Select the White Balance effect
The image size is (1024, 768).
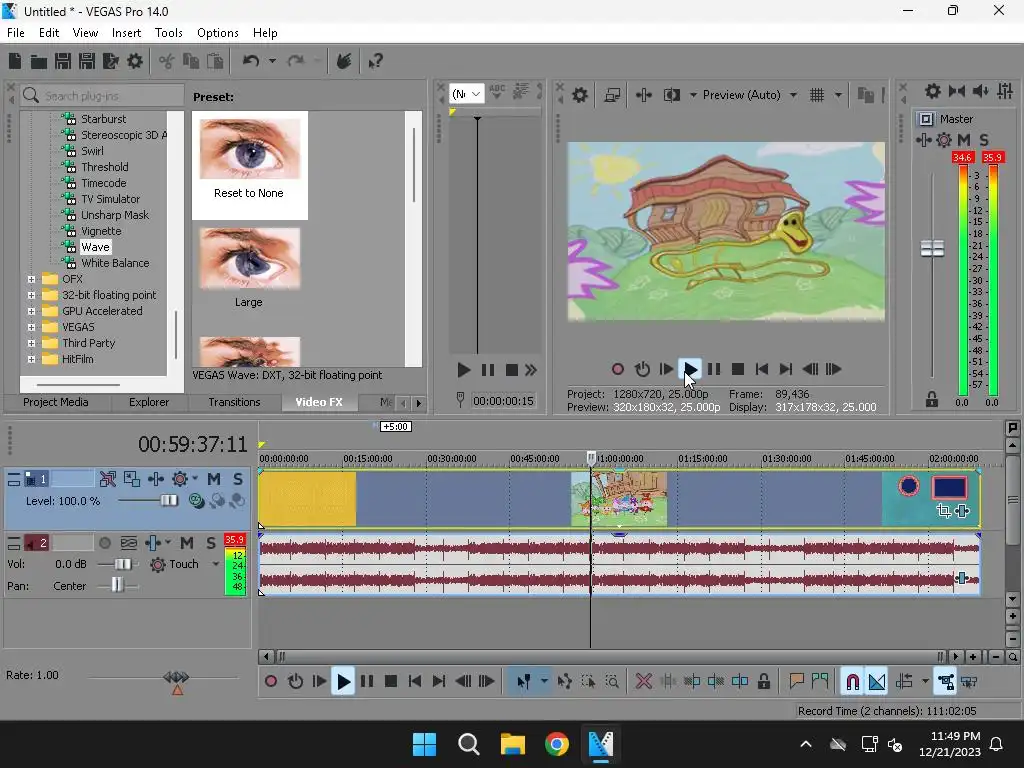(115, 263)
